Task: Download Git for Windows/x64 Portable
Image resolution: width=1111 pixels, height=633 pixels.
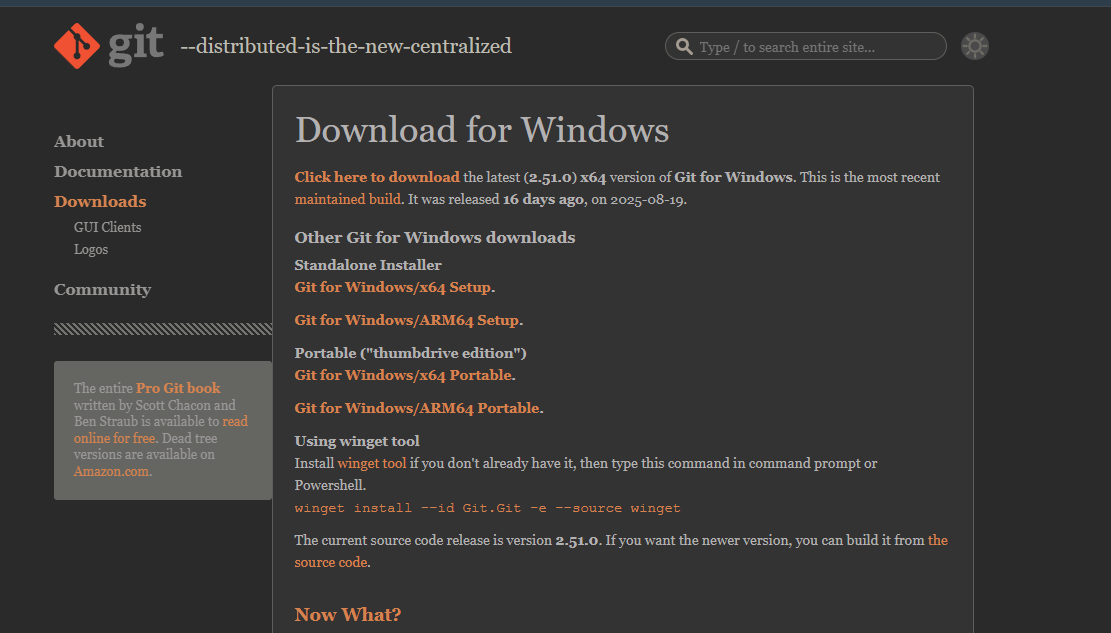Action: point(403,375)
